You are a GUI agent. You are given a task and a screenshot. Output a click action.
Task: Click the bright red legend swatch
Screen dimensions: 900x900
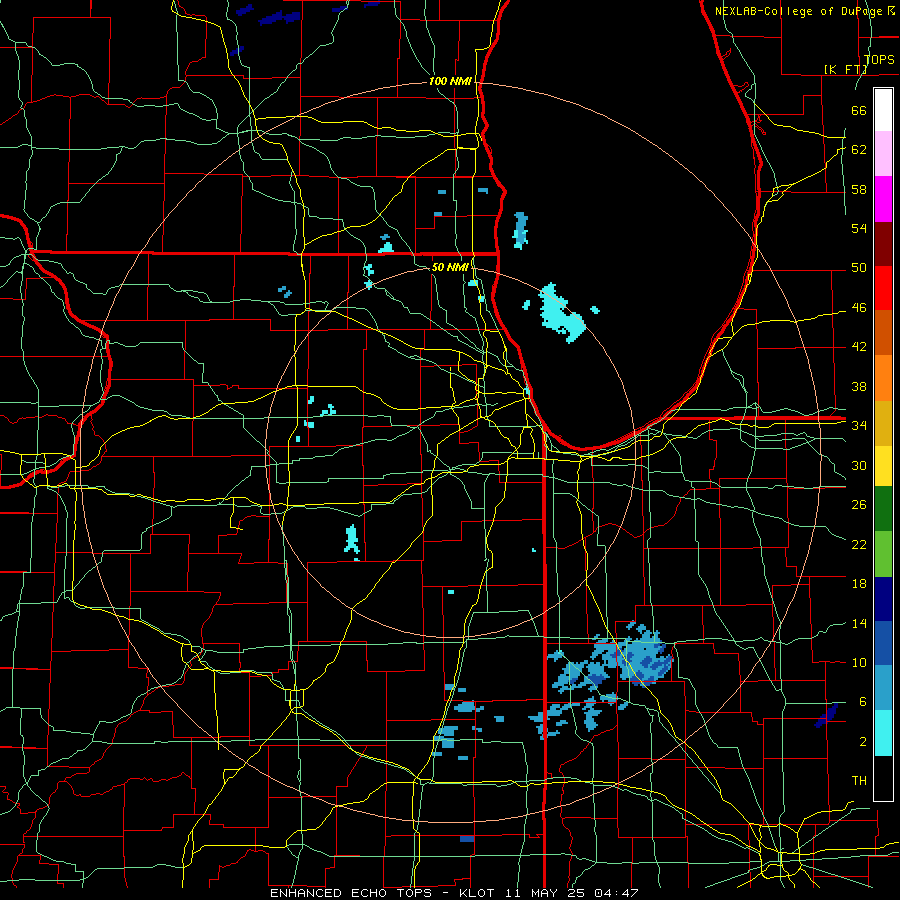coord(883,288)
